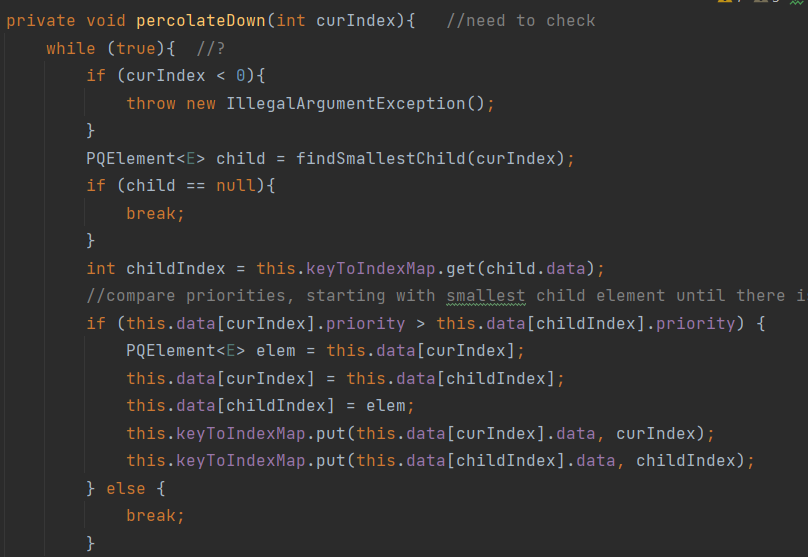Click the throw keyword
Image resolution: width=808 pixels, height=557 pixels.
[x=151, y=103]
